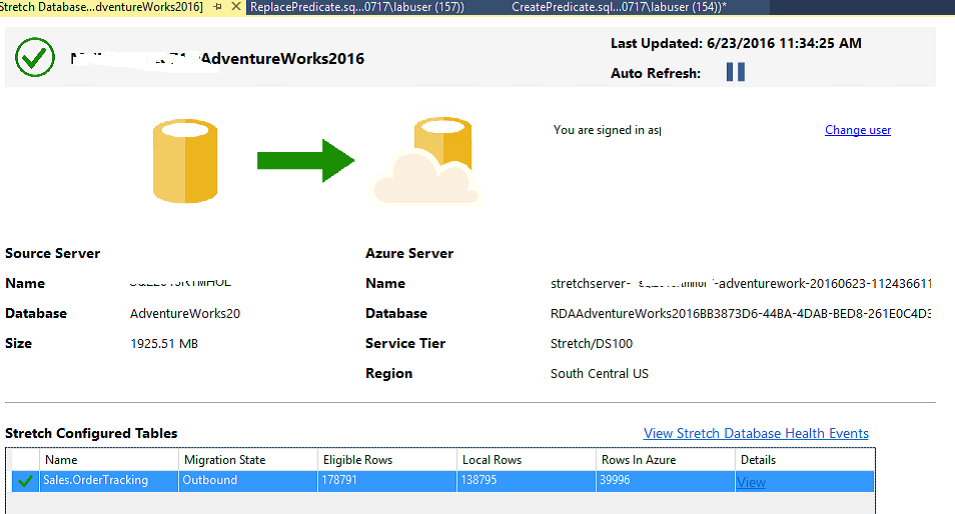
Task: Open View Stretch Database Health Events link
Action: coord(756,433)
